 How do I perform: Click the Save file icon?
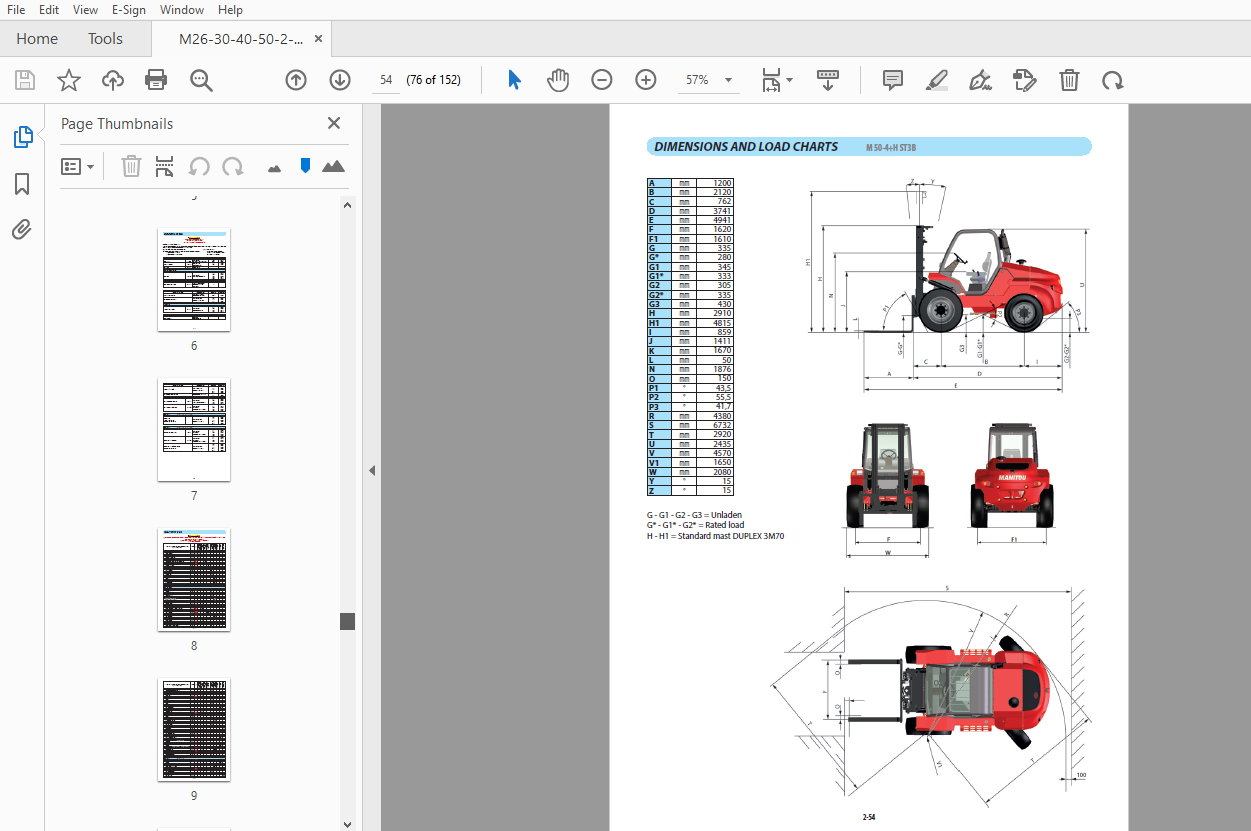25,80
